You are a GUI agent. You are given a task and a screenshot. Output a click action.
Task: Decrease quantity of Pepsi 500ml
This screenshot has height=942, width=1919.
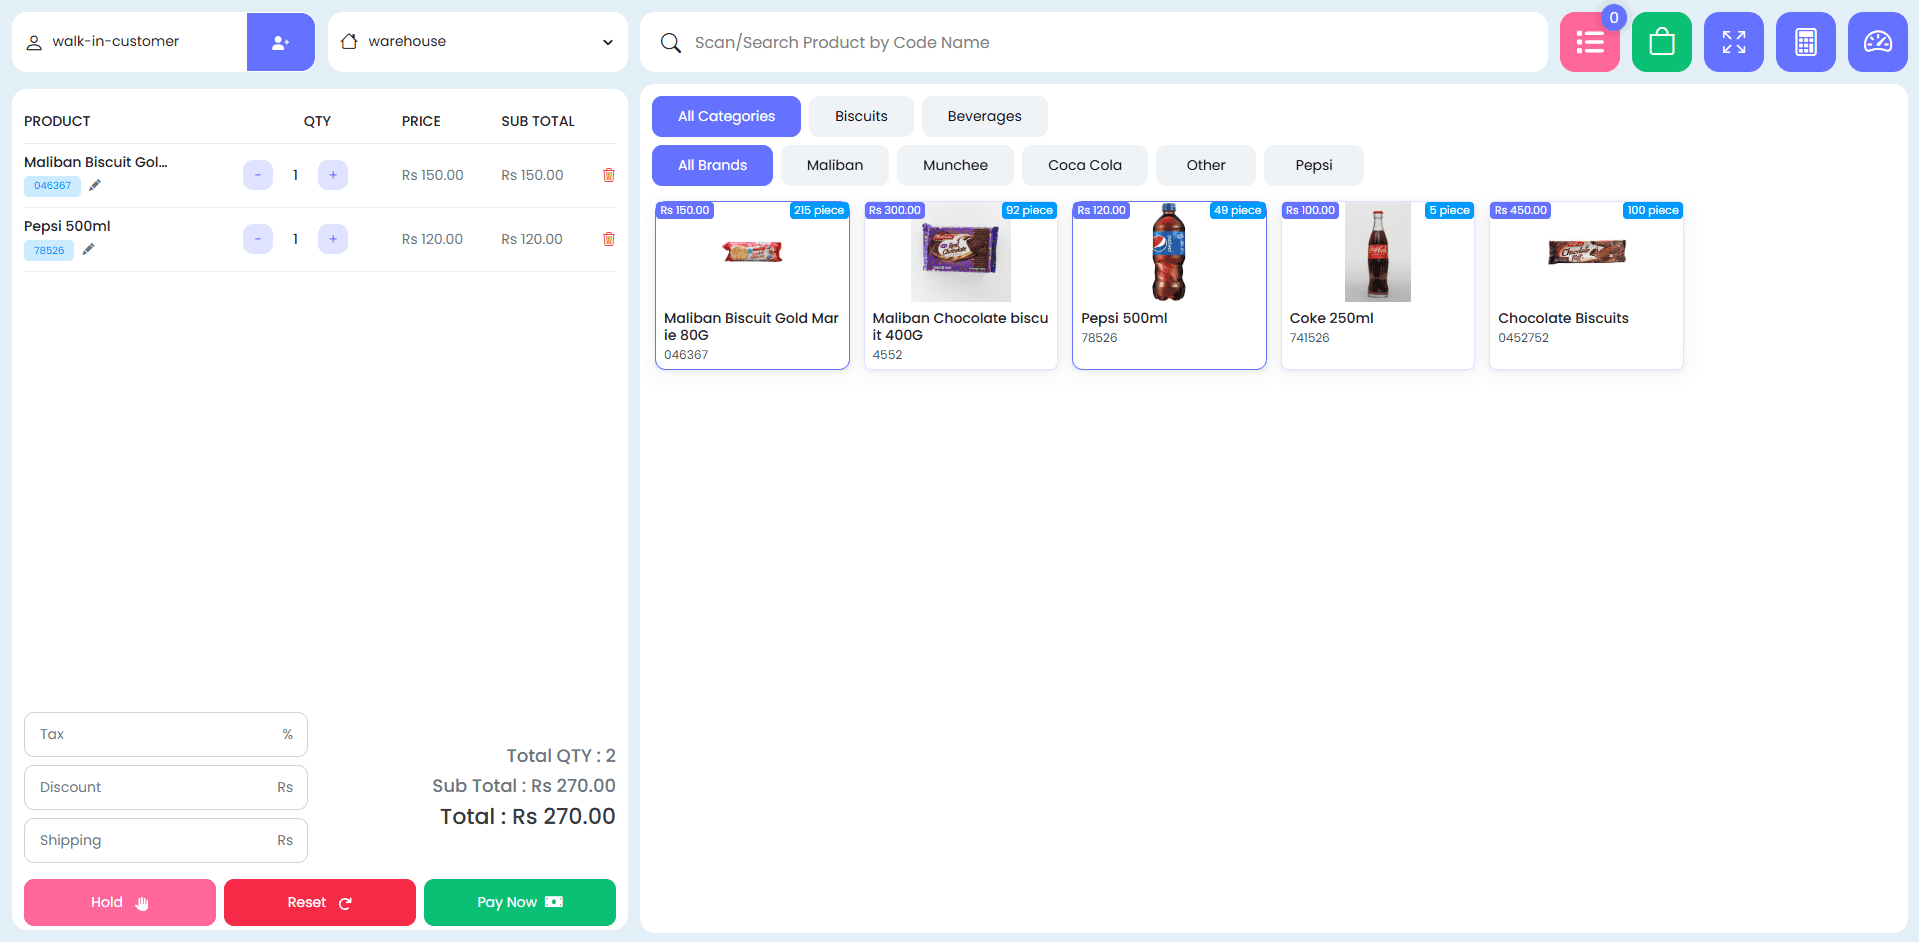[258, 239]
